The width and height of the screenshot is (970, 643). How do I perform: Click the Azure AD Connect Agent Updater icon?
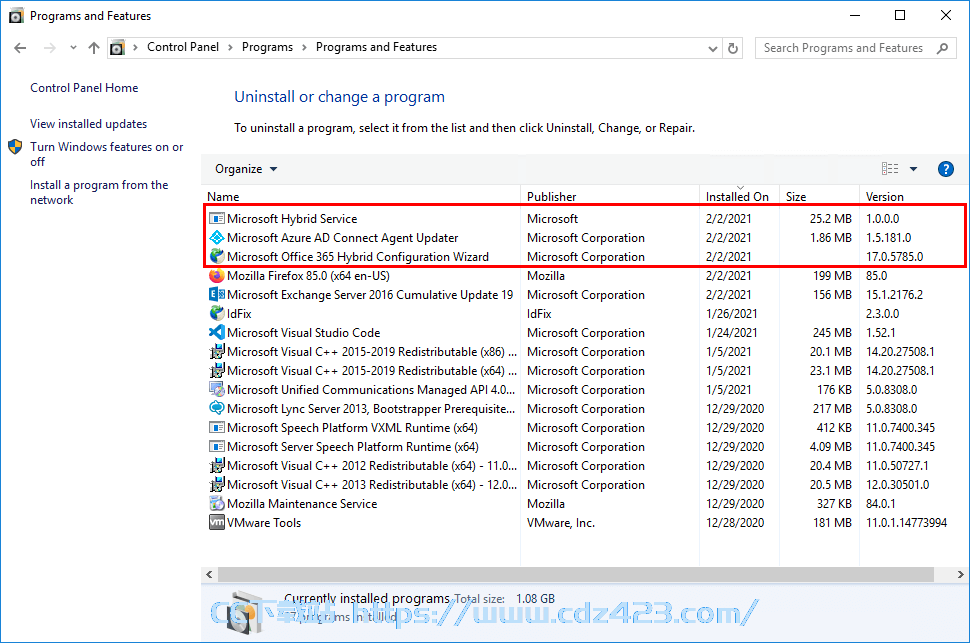pos(217,238)
